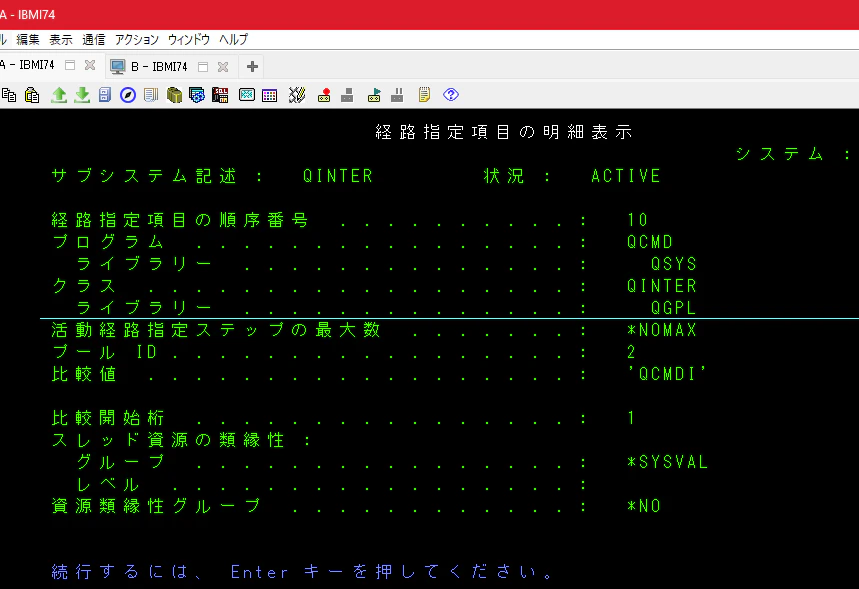Click the pool ID value 2
Screen dimensions: 859x589
tap(632, 352)
